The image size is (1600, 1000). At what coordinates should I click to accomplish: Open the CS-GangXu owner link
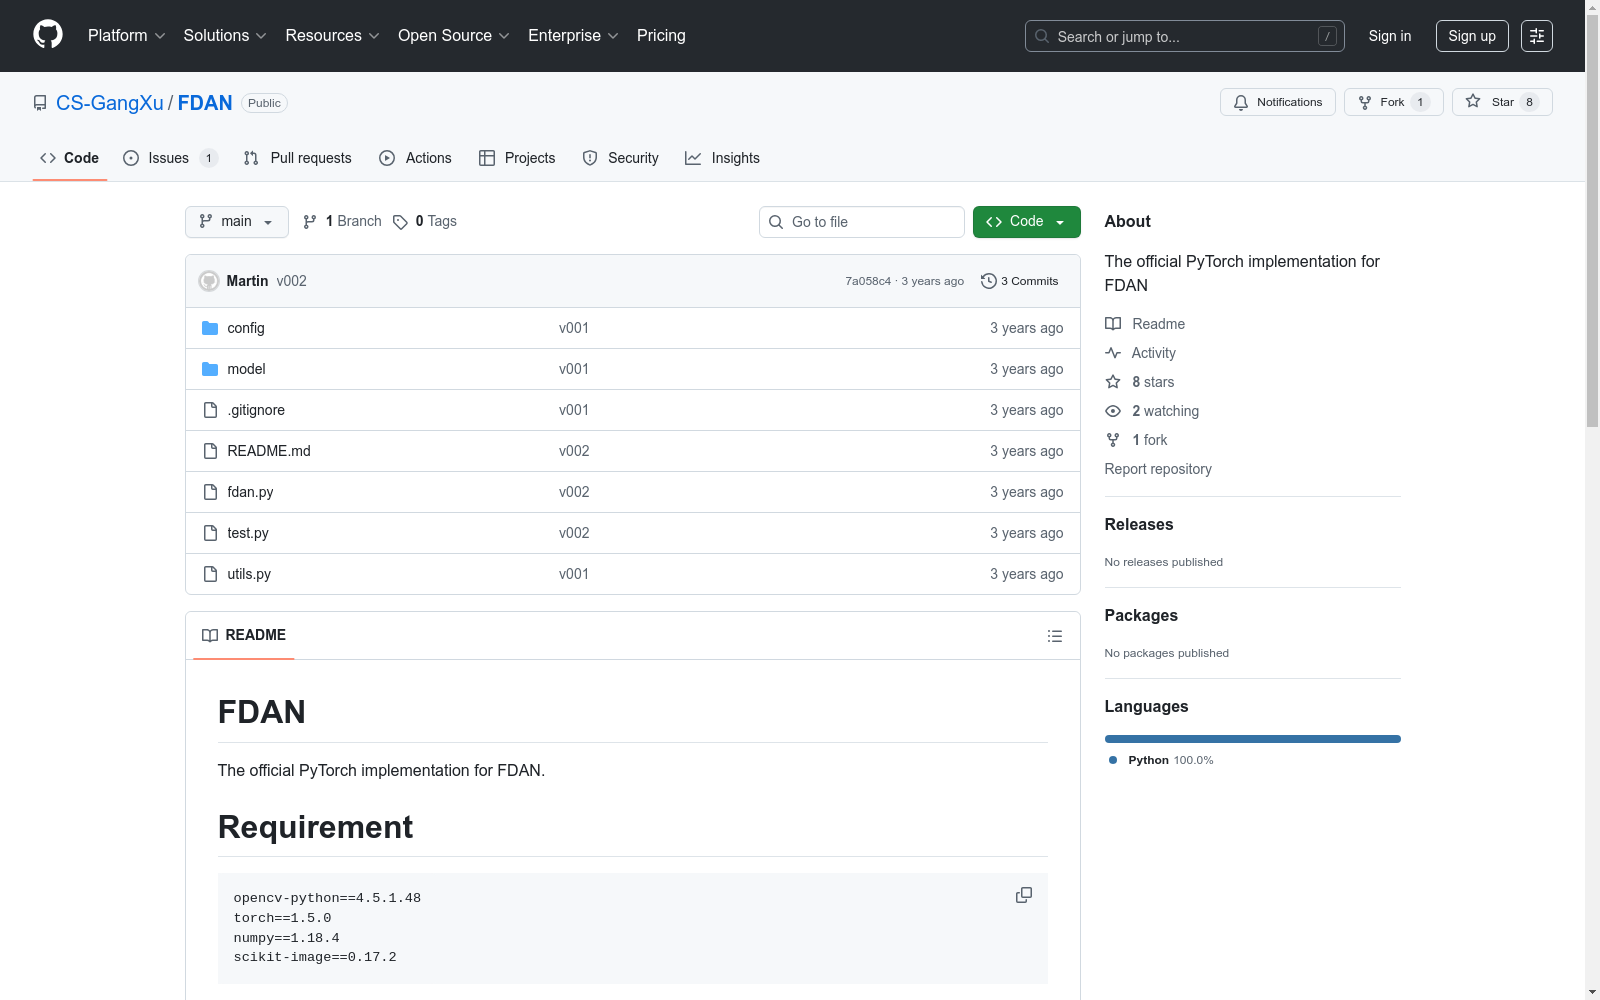(110, 103)
